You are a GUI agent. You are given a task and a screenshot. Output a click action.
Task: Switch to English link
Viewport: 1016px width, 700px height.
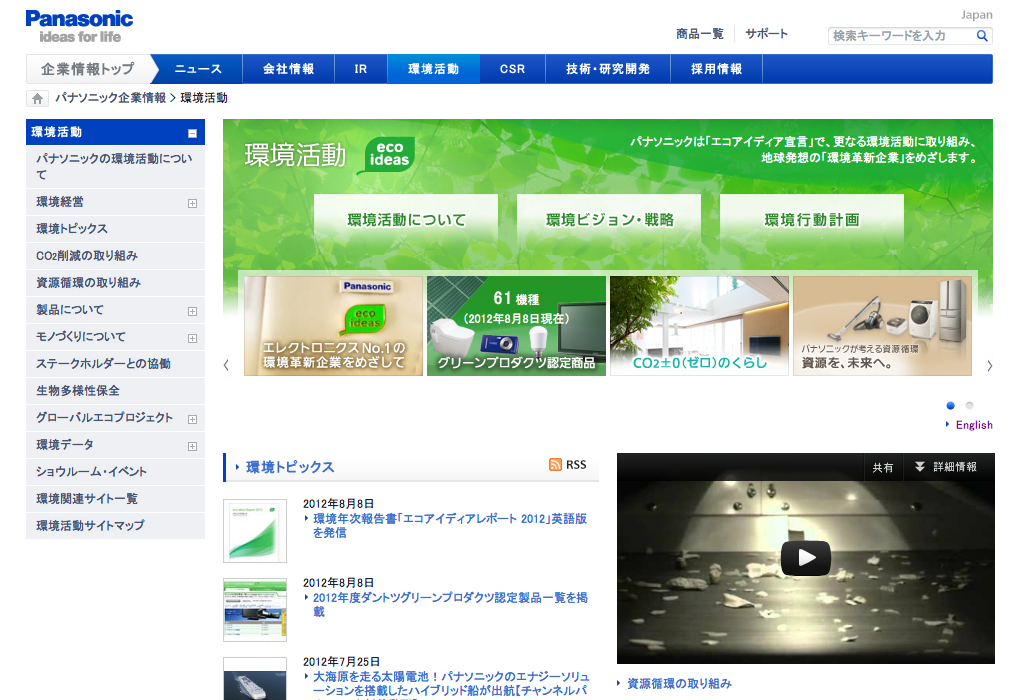[974, 425]
